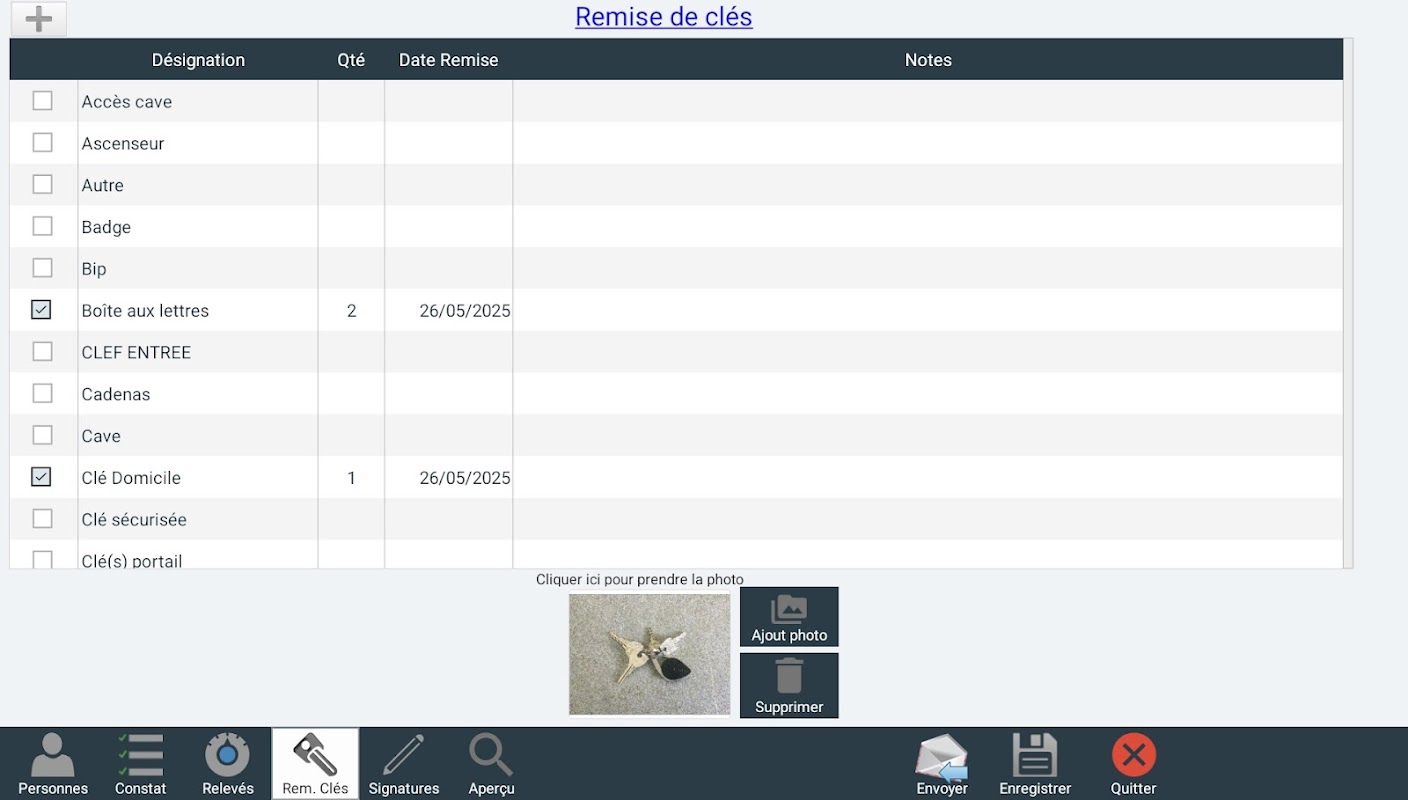
Task: Open the keys photo thumbnail
Action: pyautogui.click(x=649, y=654)
